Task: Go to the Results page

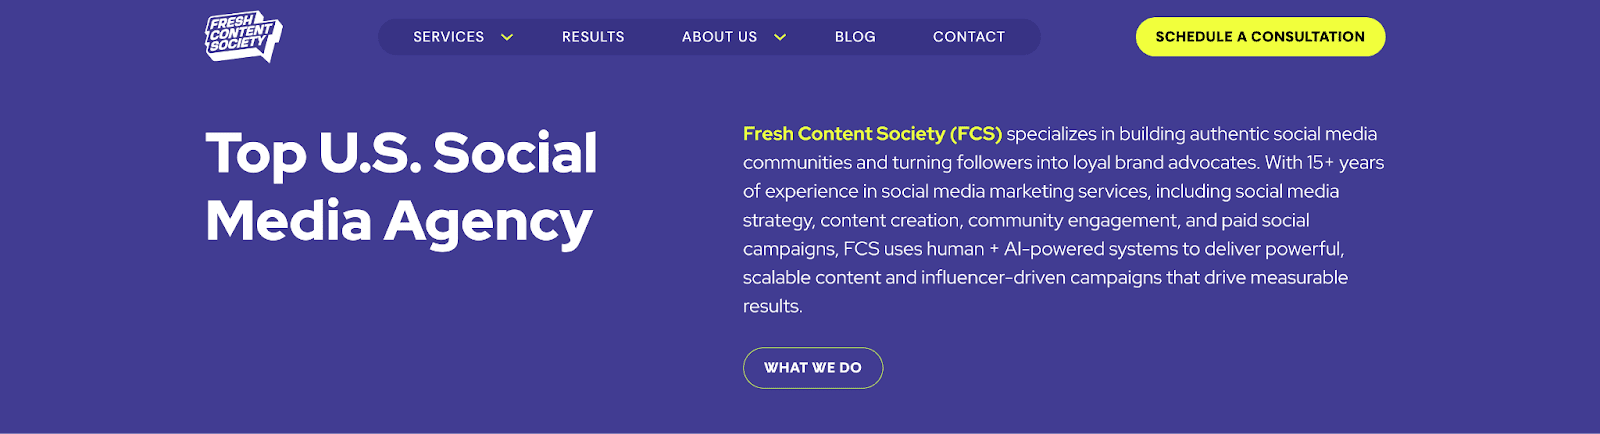Action: (x=593, y=37)
